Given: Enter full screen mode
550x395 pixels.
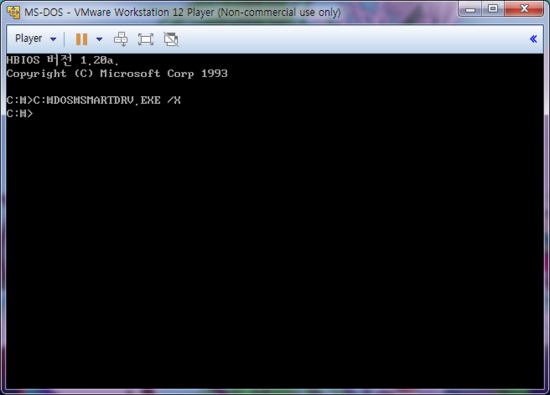Looking at the screenshot, I should 146,39.
